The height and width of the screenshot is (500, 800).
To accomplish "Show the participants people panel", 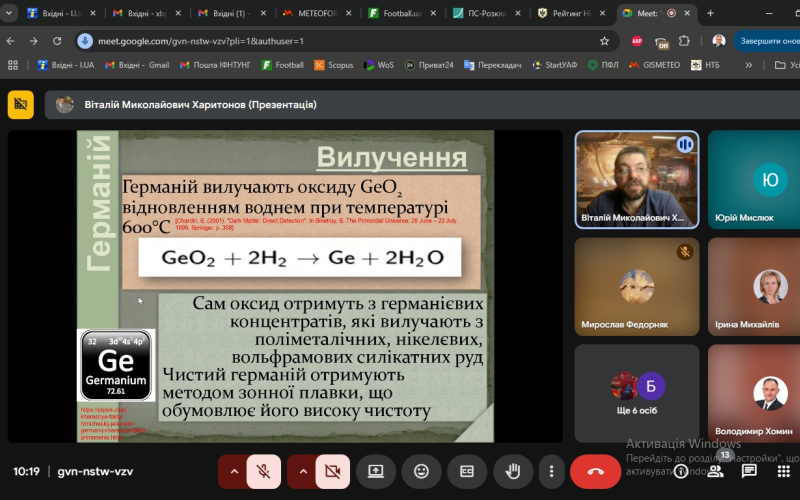I will coord(715,471).
